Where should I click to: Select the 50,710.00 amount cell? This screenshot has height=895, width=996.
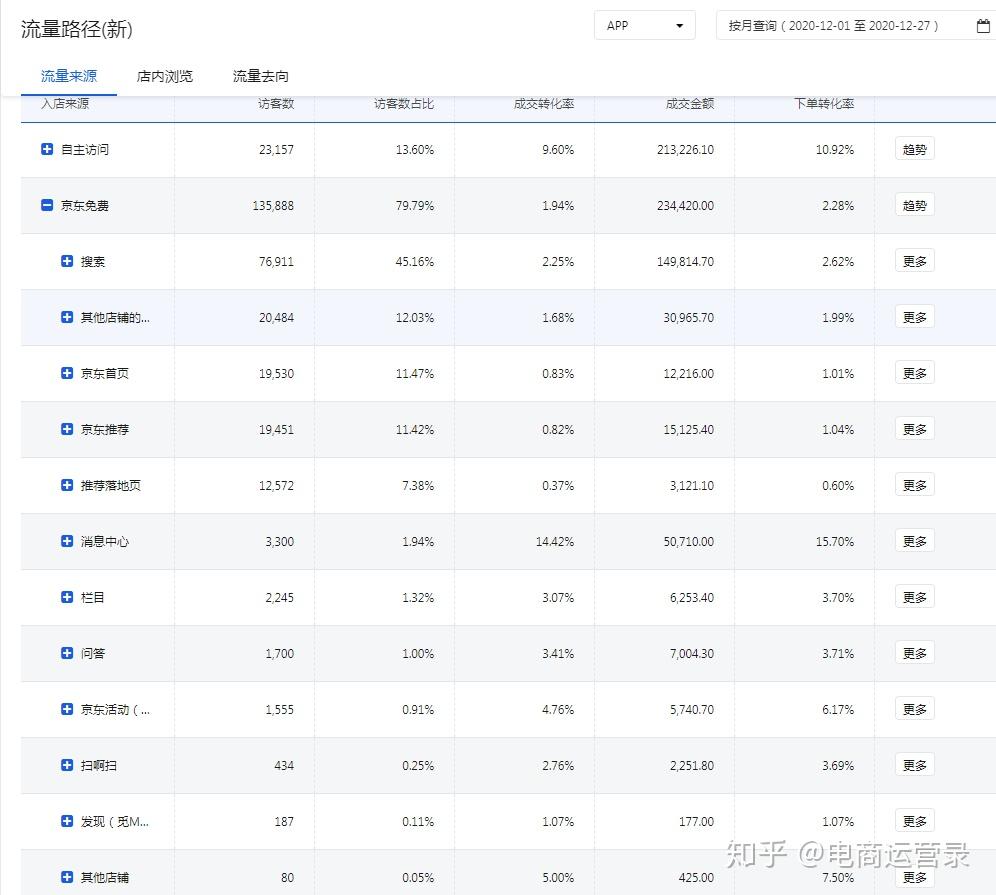point(689,542)
